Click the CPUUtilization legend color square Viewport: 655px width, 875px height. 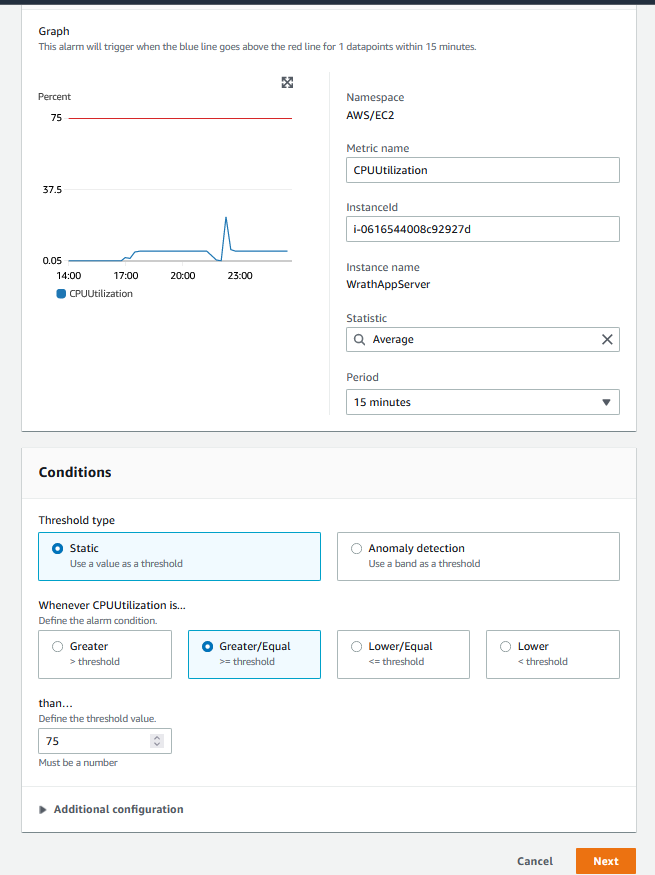tap(61, 294)
